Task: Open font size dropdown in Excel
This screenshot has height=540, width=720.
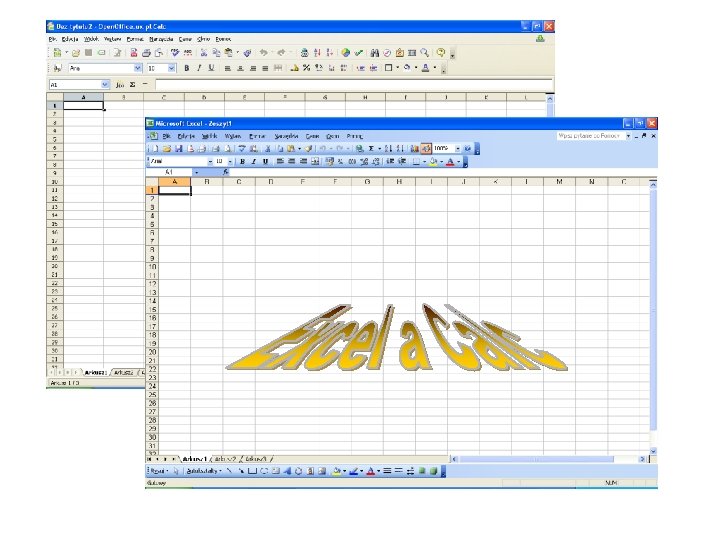Action: click(230, 161)
